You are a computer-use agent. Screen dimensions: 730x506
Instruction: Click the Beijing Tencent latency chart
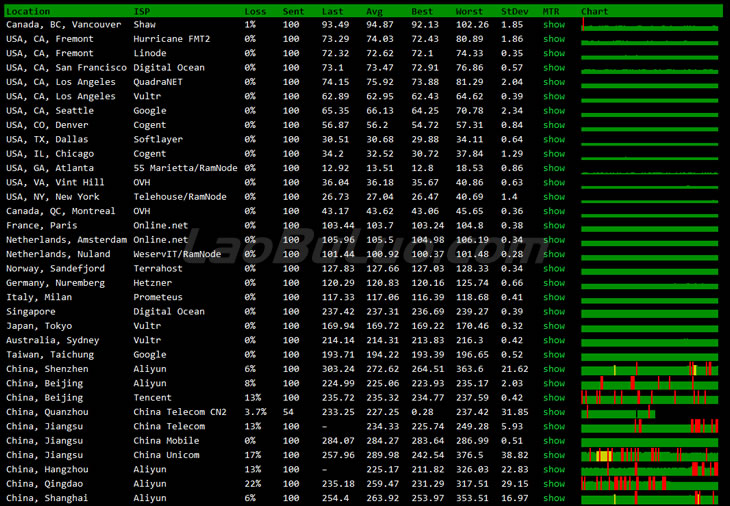click(x=649, y=398)
